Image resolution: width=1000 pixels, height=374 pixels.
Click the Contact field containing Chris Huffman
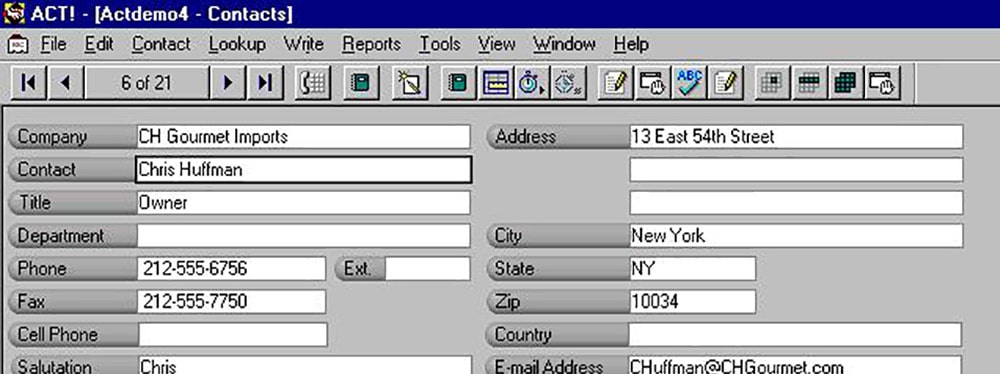click(x=304, y=170)
